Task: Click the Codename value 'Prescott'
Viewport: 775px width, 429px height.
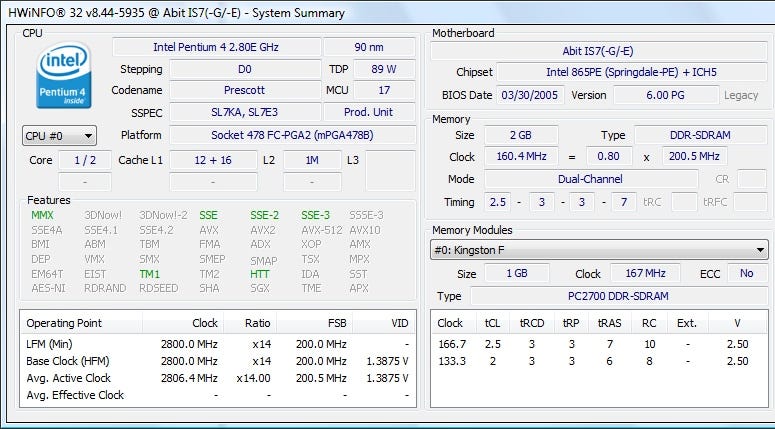Action: [245, 90]
